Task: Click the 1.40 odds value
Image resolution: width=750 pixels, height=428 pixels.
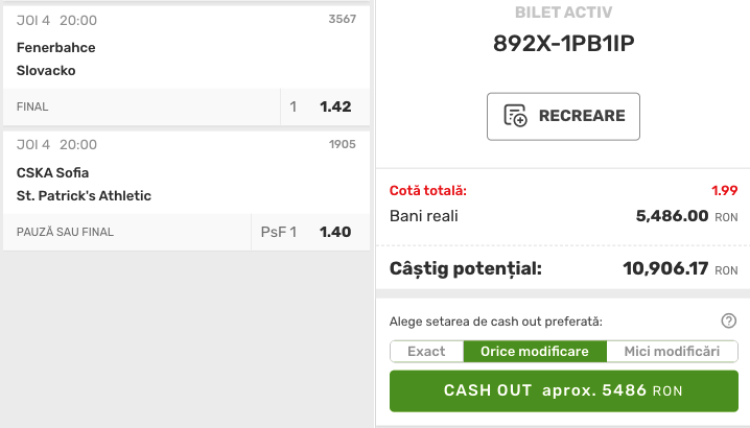Action: (x=335, y=232)
